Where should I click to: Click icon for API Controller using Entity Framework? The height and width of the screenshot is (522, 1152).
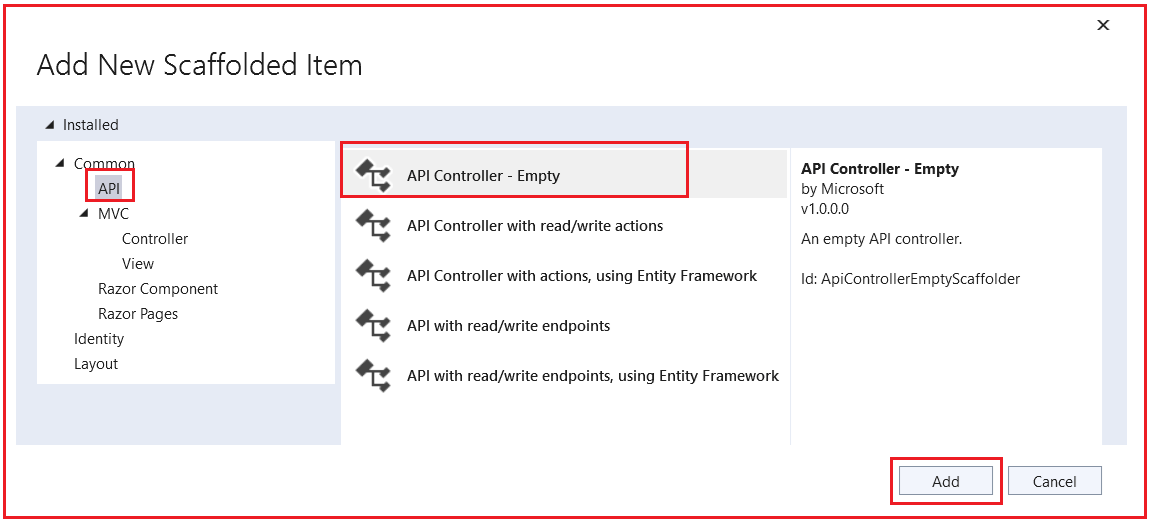point(373,276)
